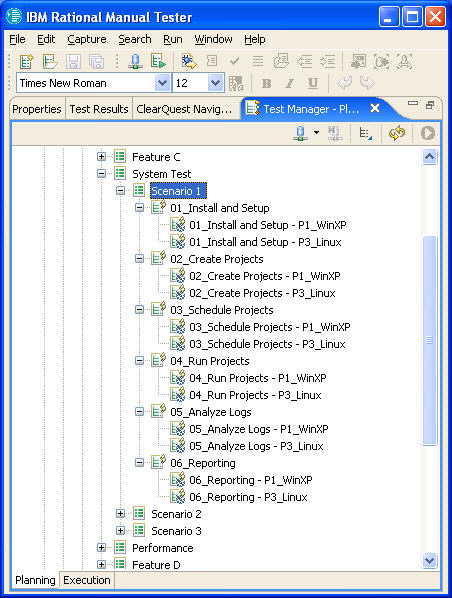Image resolution: width=452 pixels, height=598 pixels.
Task: Click the scrollbar down arrow
Action: click(x=429, y=560)
